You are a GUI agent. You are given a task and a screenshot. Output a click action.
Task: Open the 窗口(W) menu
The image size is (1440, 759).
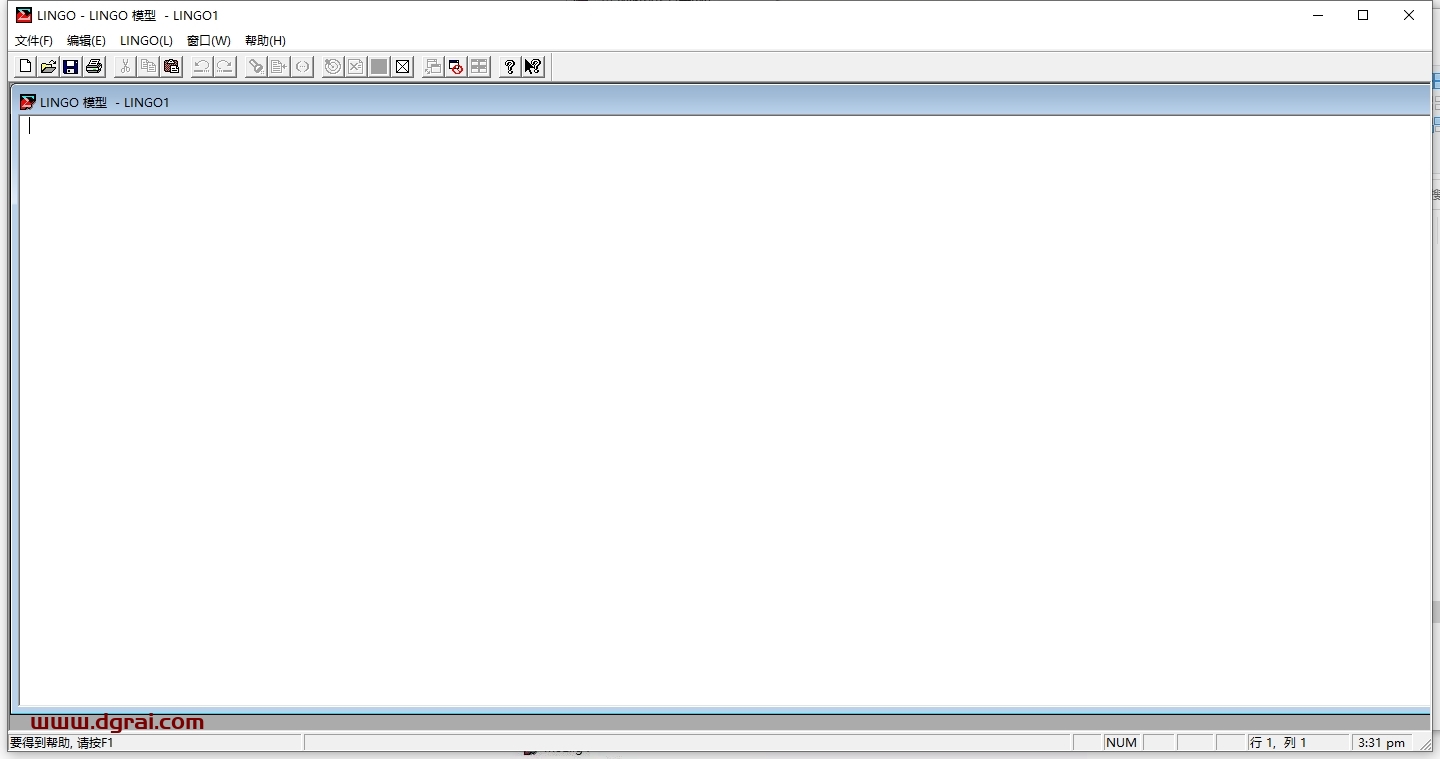[x=208, y=41]
